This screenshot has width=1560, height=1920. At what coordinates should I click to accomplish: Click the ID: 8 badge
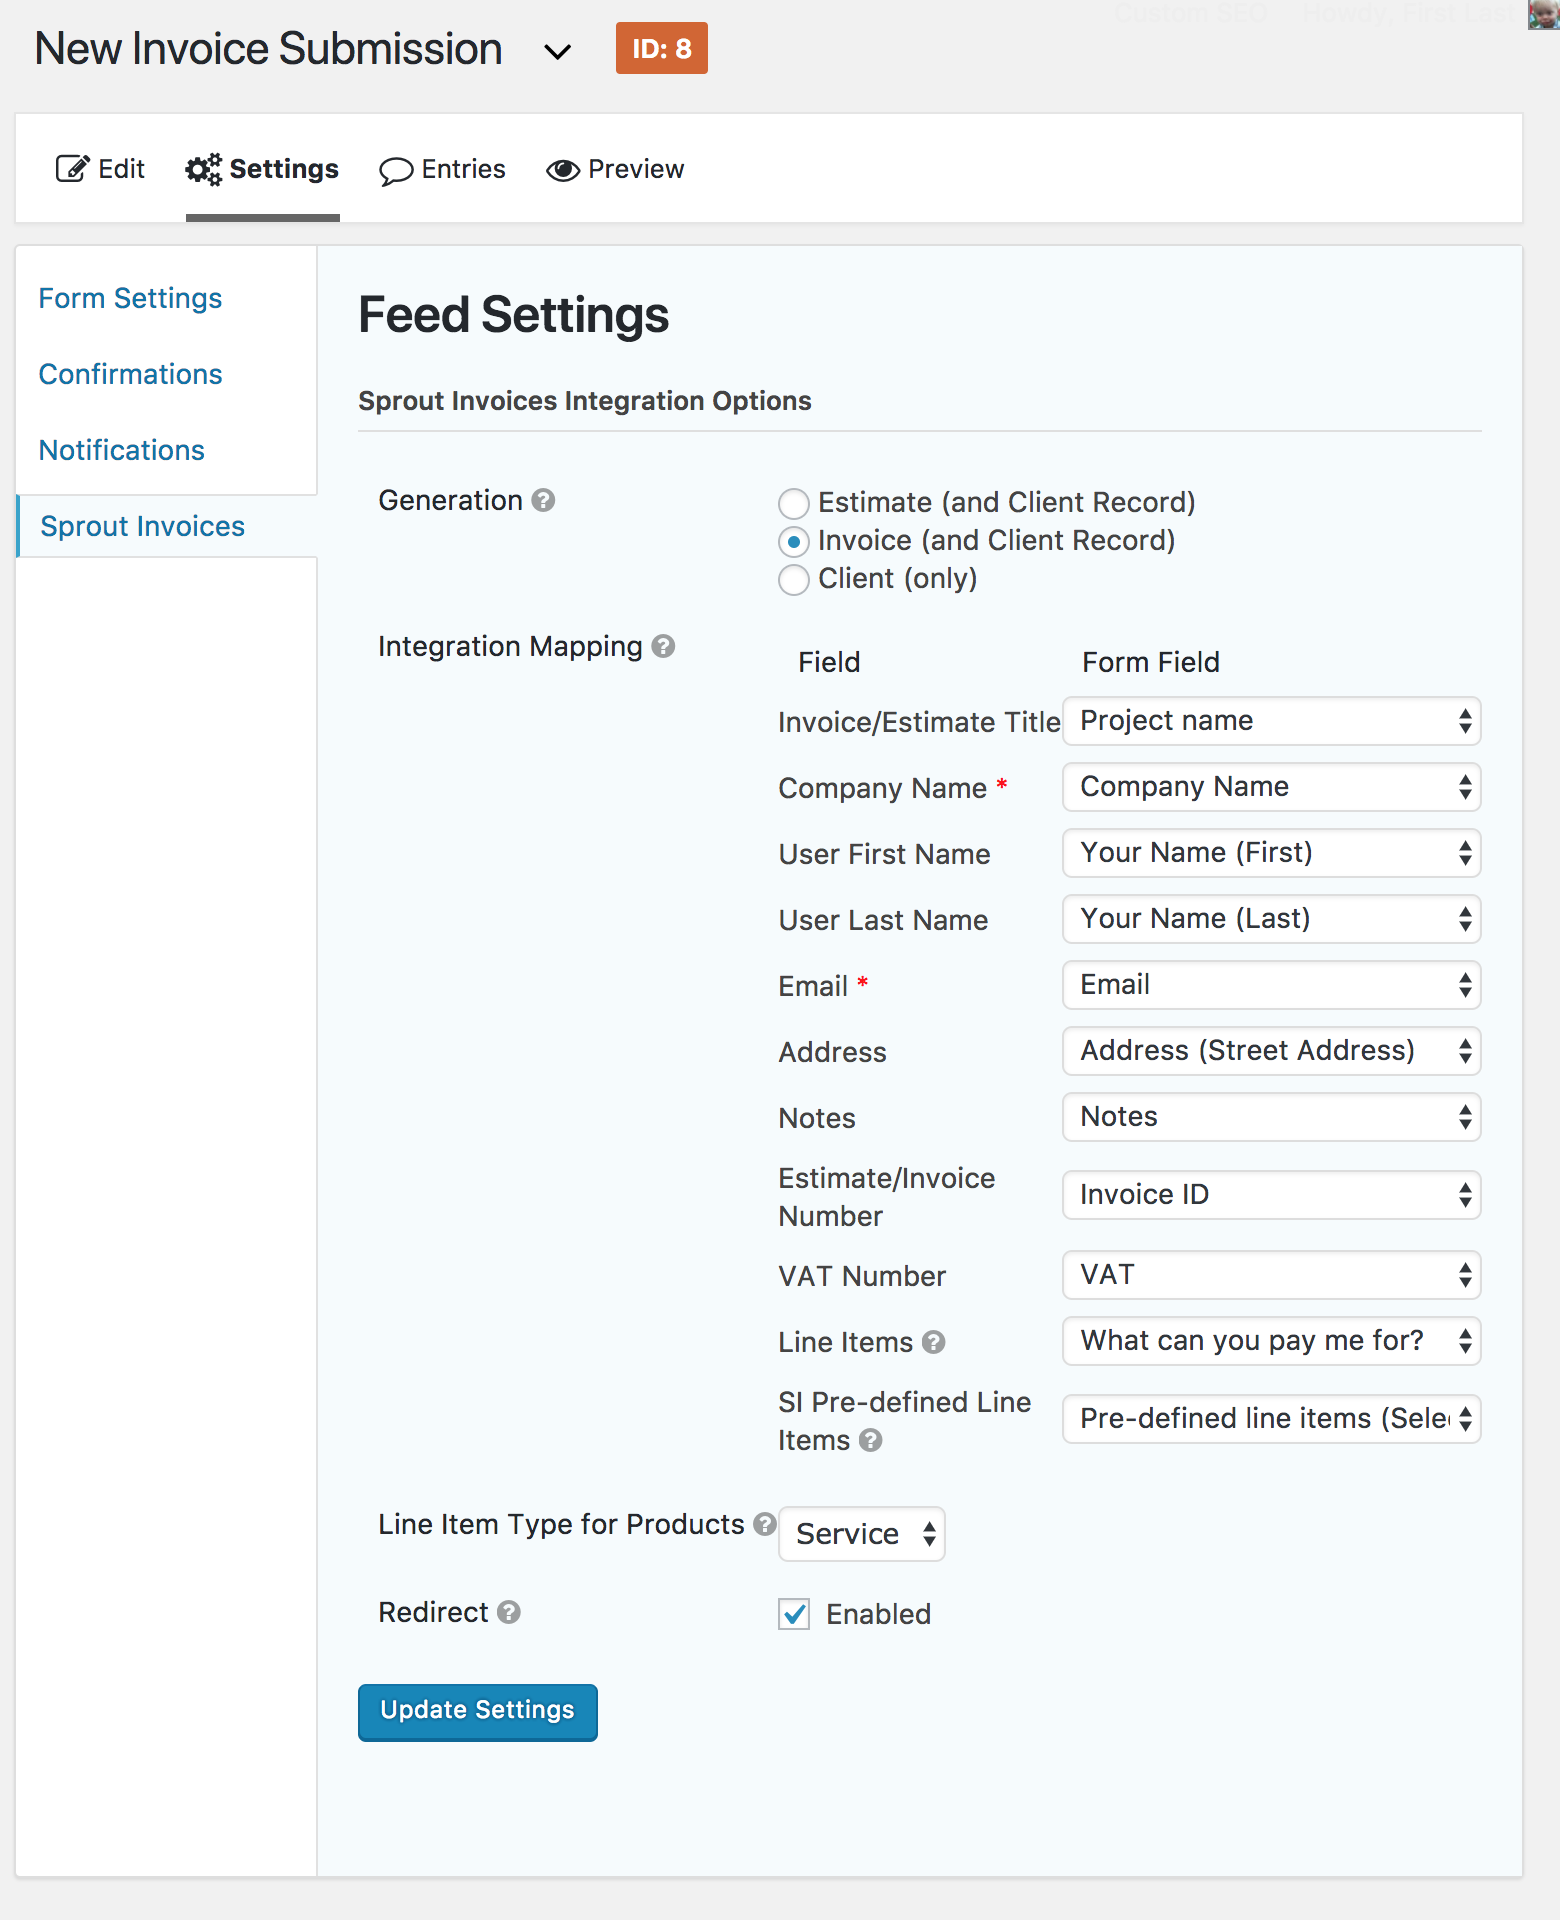click(661, 48)
